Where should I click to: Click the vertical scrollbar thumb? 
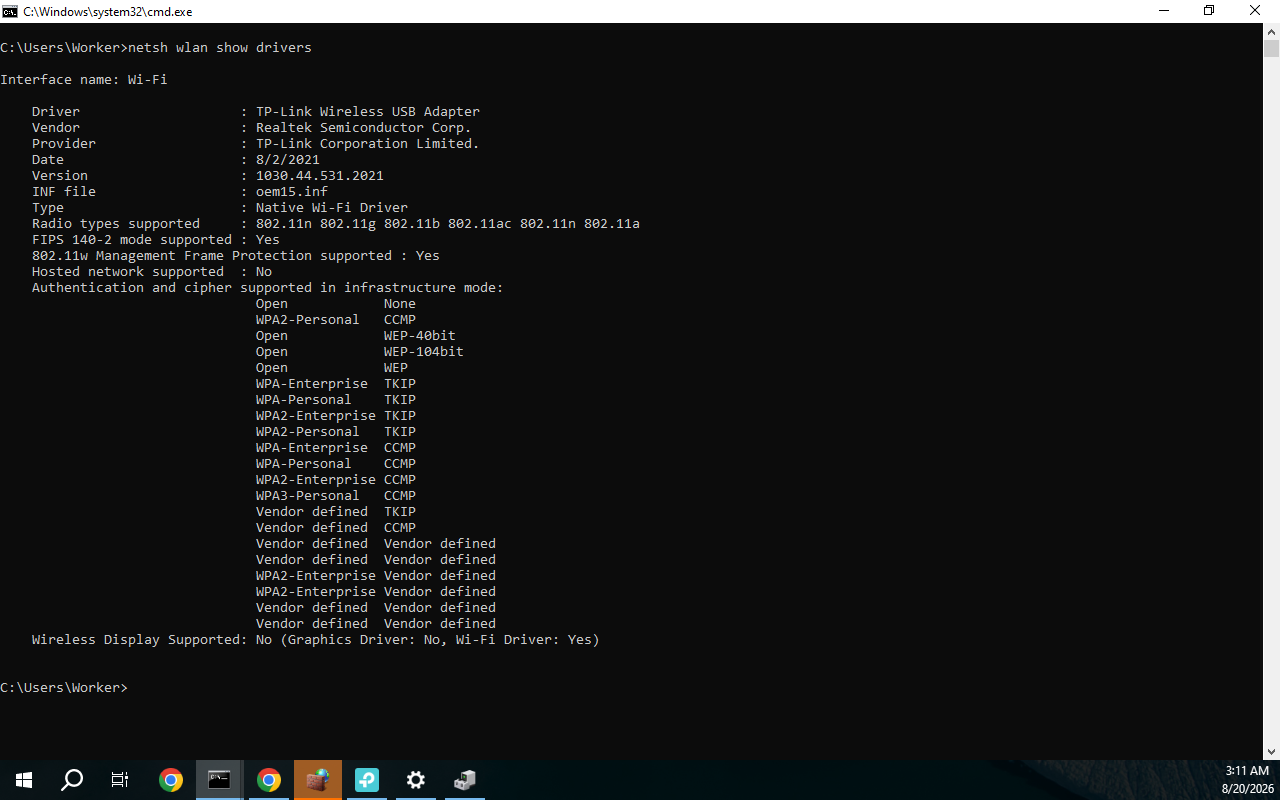(1271, 49)
